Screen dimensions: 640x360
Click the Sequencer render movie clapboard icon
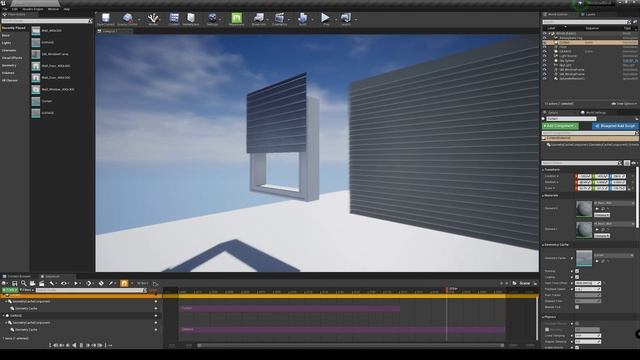42,283
